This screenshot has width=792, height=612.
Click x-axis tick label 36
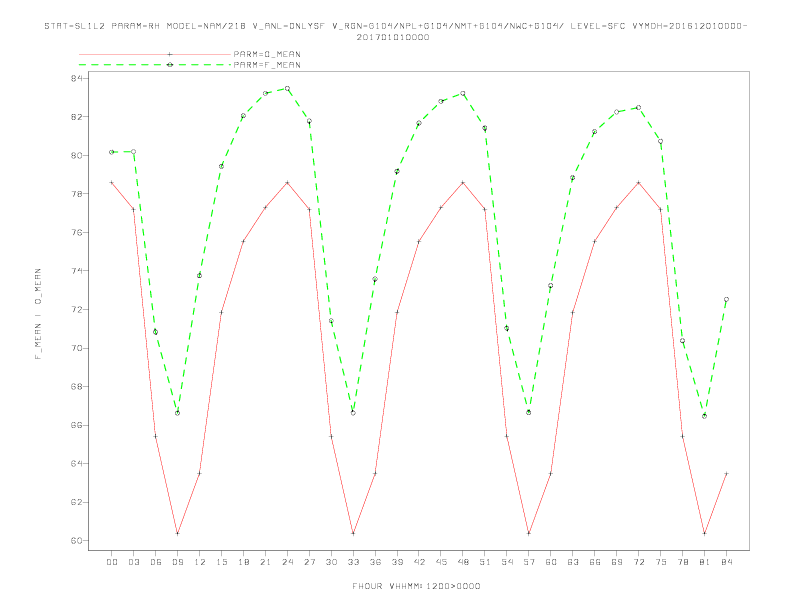(x=375, y=562)
